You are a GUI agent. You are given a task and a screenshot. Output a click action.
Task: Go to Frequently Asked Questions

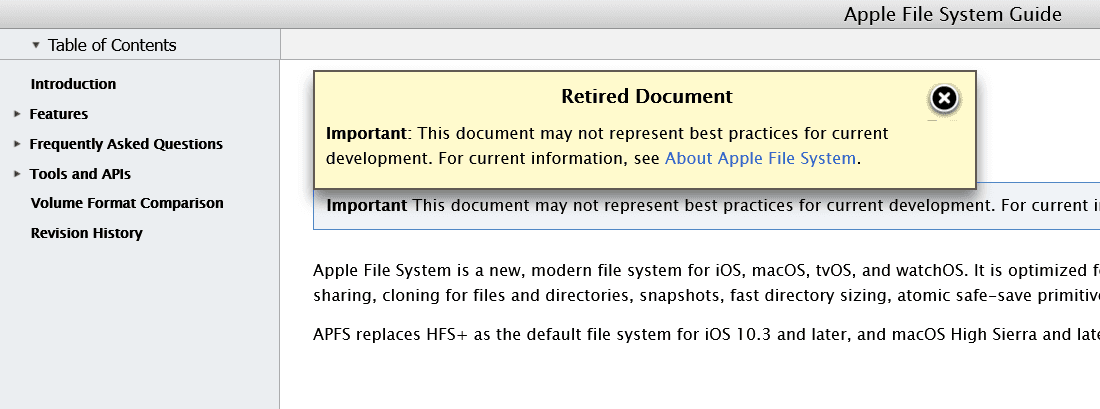pyautogui.click(x=126, y=144)
